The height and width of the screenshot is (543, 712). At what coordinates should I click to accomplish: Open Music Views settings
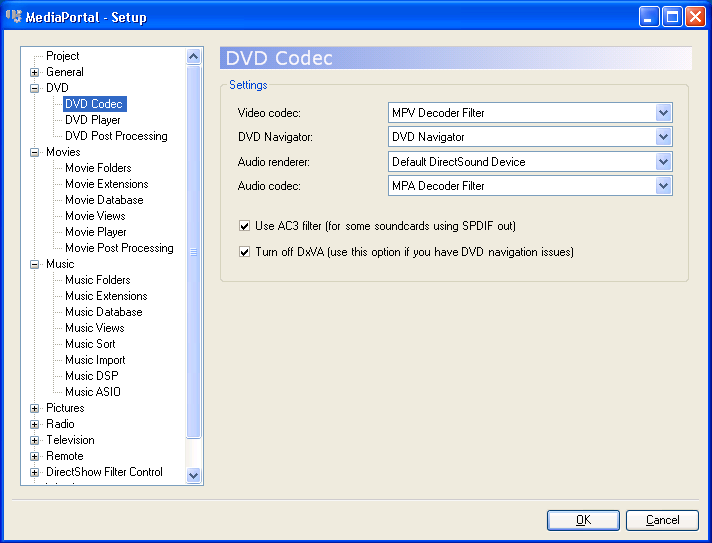(94, 328)
